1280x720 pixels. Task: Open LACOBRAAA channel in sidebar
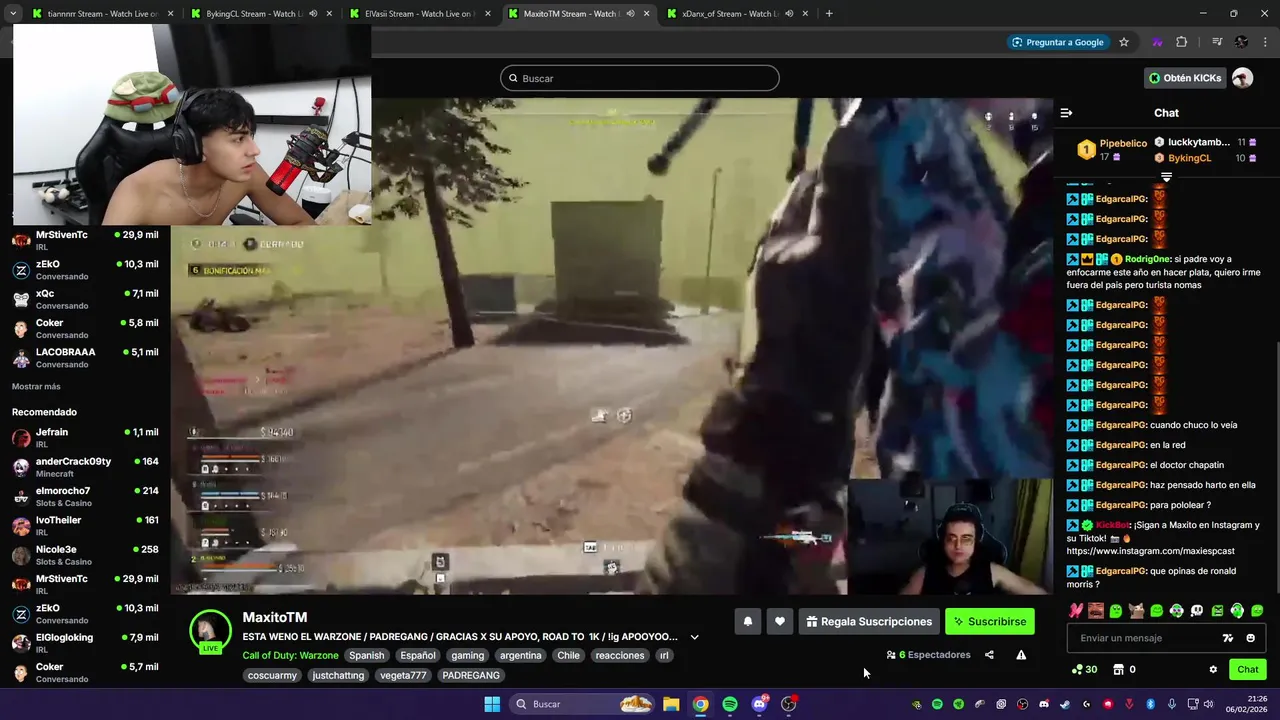[x=85, y=357]
